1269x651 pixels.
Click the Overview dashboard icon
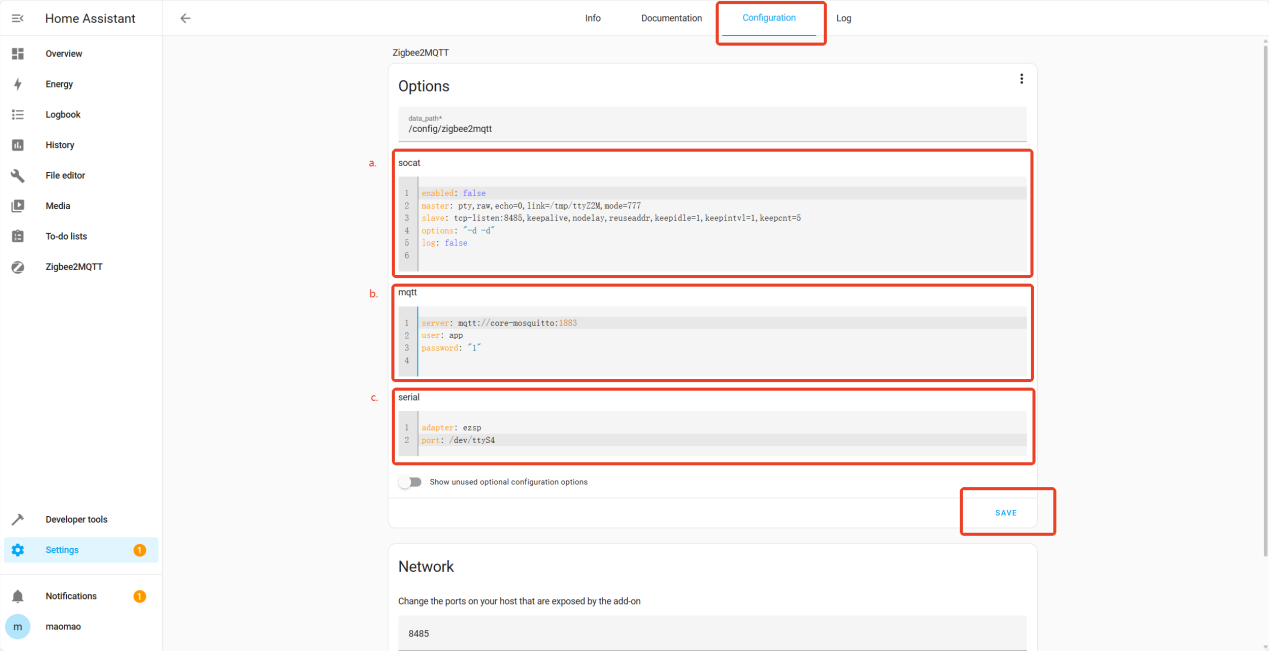[x=17, y=53]
